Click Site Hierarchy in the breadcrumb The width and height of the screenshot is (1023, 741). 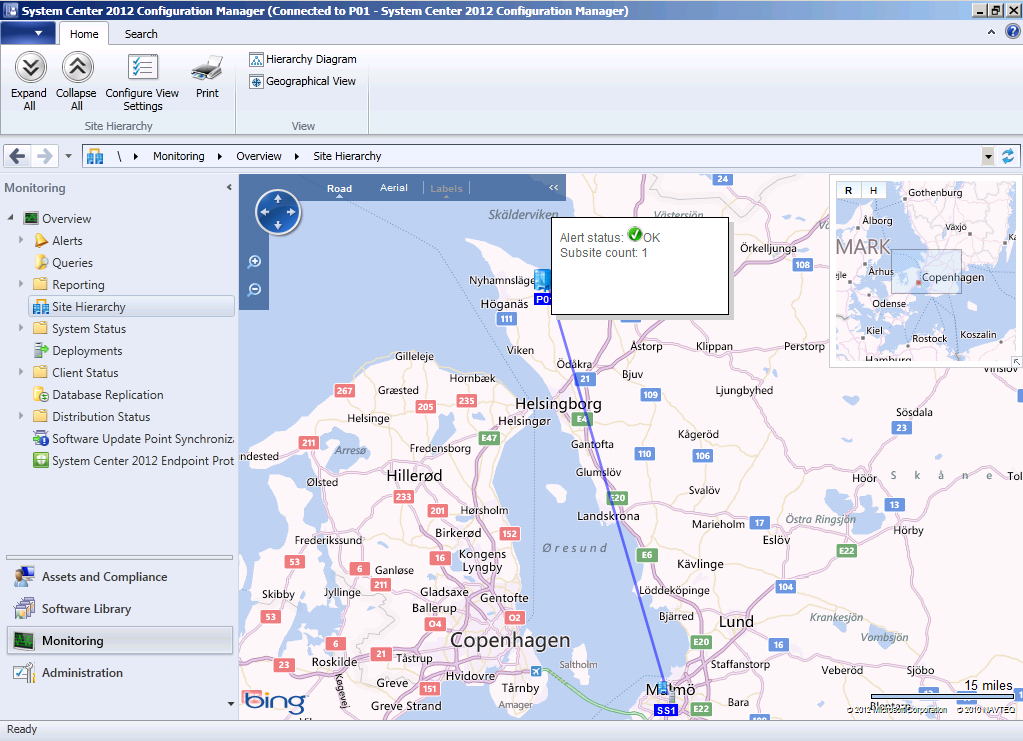click(347, 156)
